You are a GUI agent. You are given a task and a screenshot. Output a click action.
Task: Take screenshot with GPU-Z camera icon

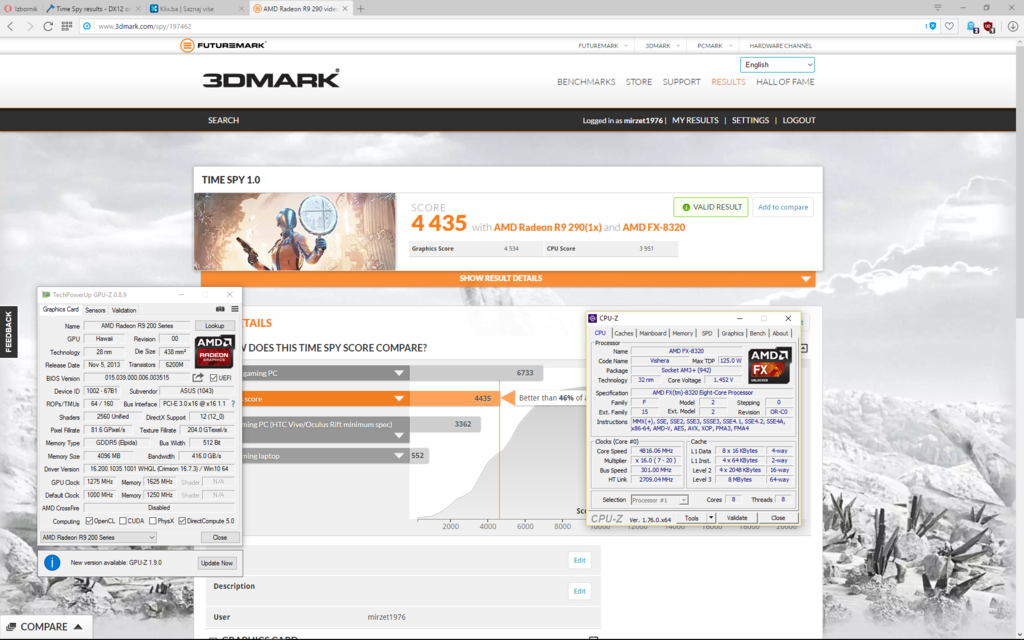click(x=220, y=310)
